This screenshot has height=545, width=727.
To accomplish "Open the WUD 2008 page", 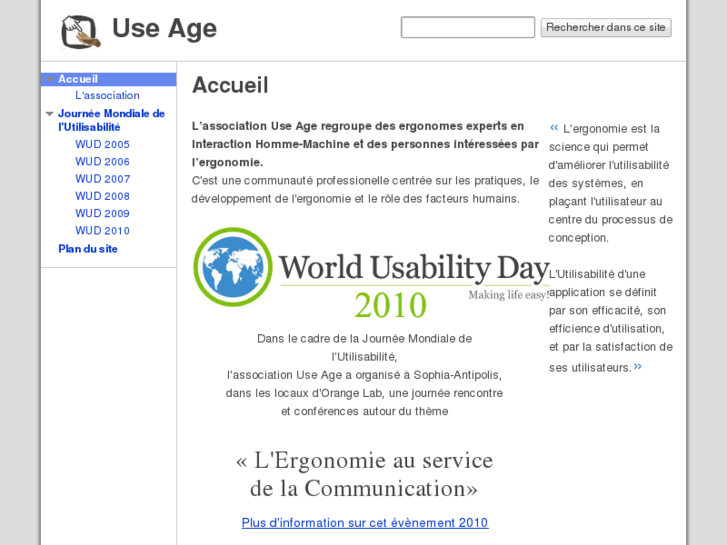I will 102,196.
